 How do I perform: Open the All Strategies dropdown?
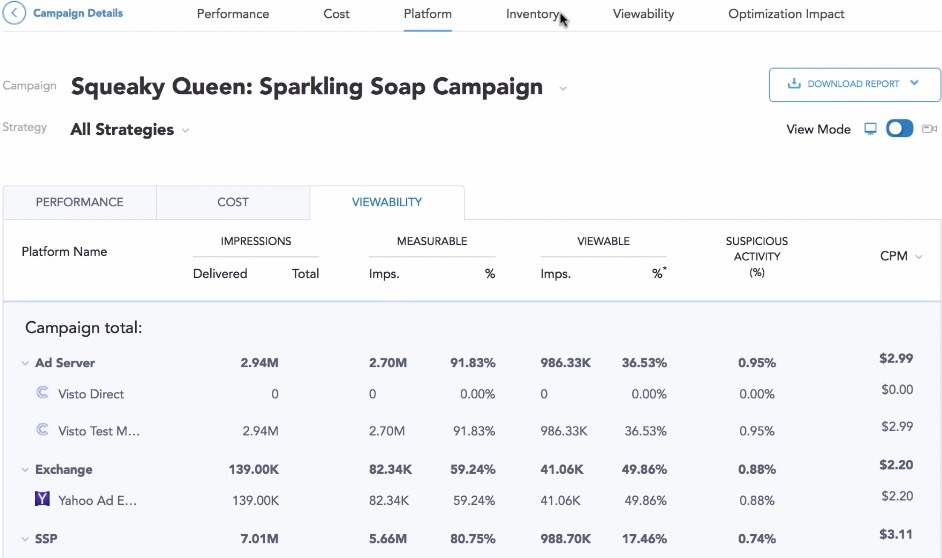[186, 131]
